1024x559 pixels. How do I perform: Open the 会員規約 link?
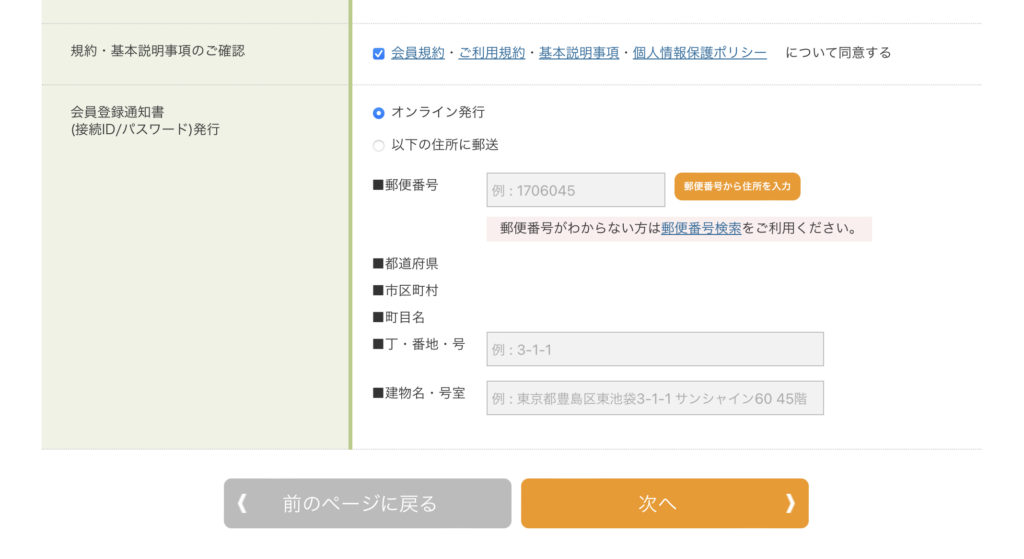click(417, 53)
